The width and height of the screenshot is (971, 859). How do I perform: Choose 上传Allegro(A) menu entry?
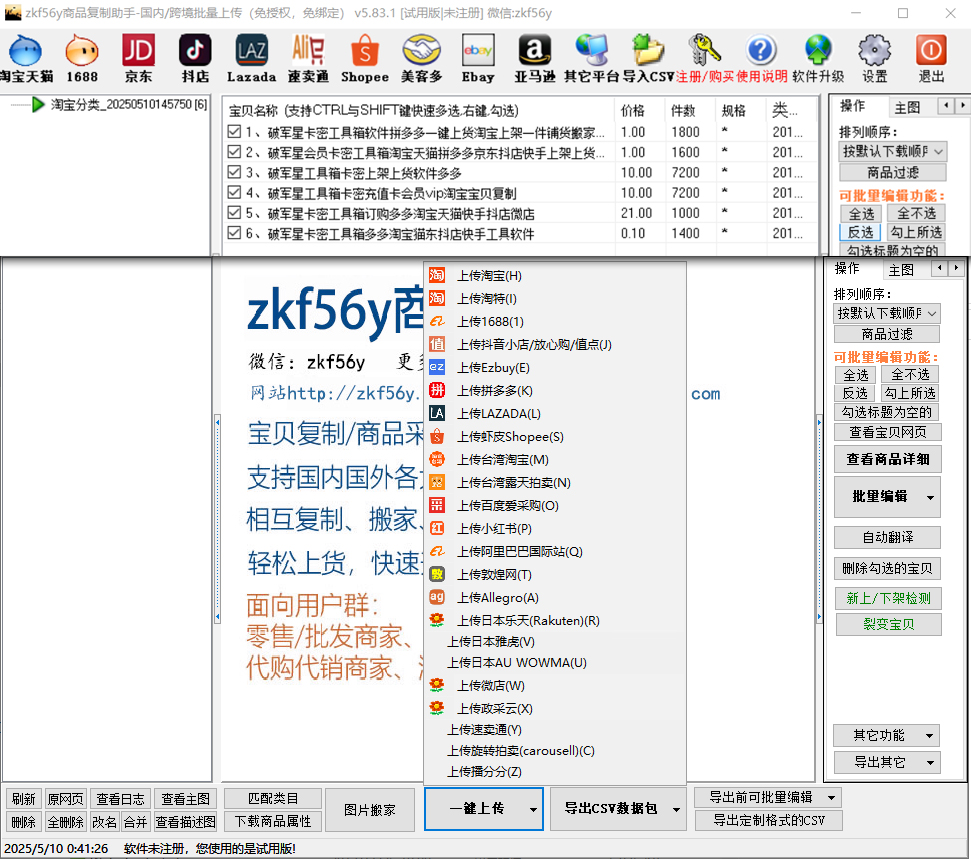tap(555, 598)
